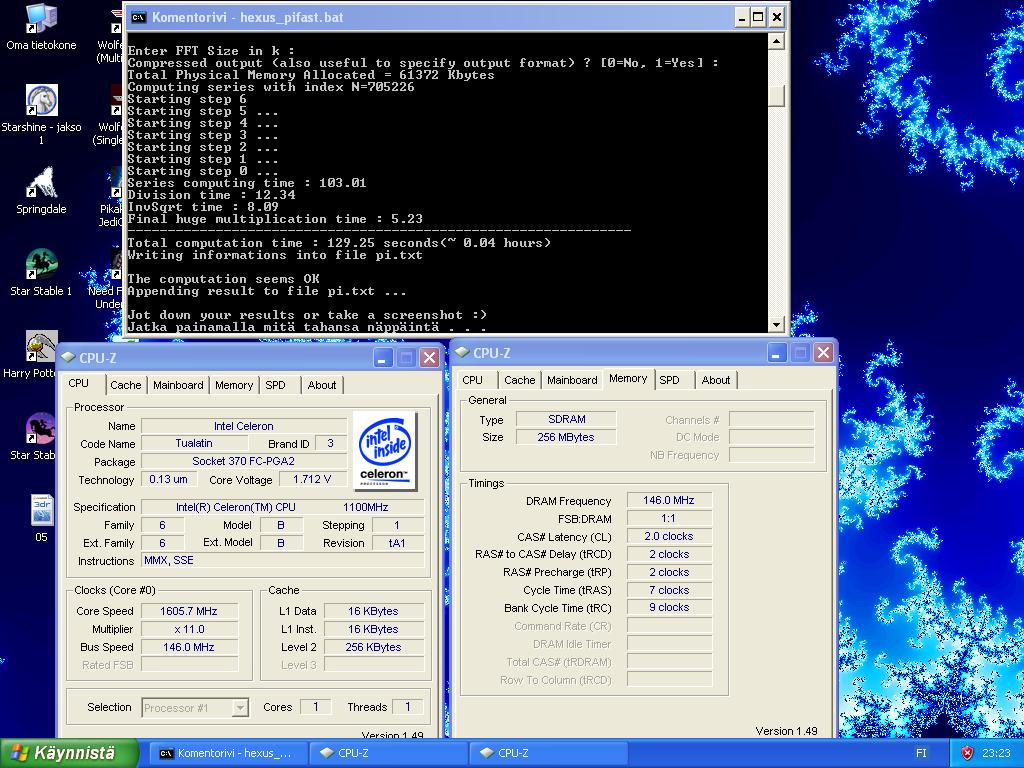
Task: Open the Käynnistä start button
Action: coord(69,753)
